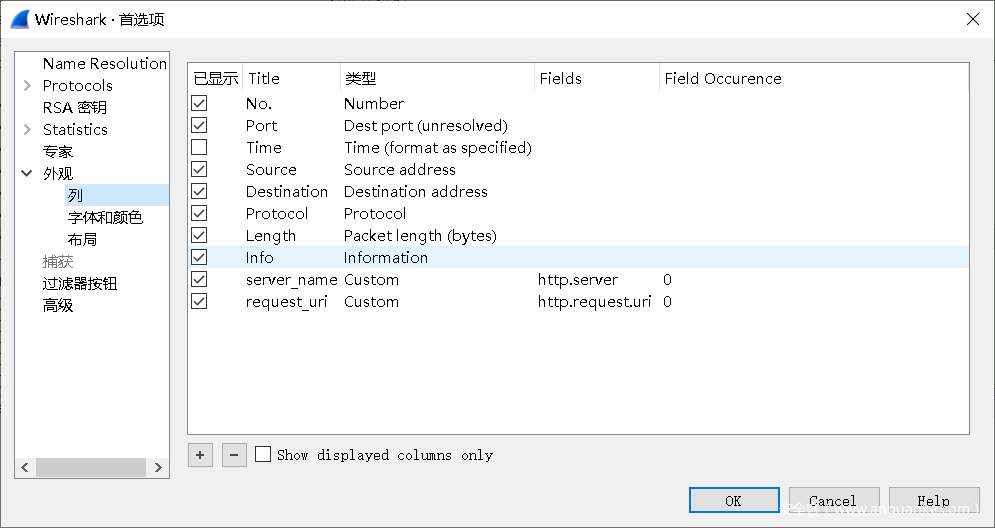Click the minus button to remove column

pyautogui.click(x=233, y=455)
